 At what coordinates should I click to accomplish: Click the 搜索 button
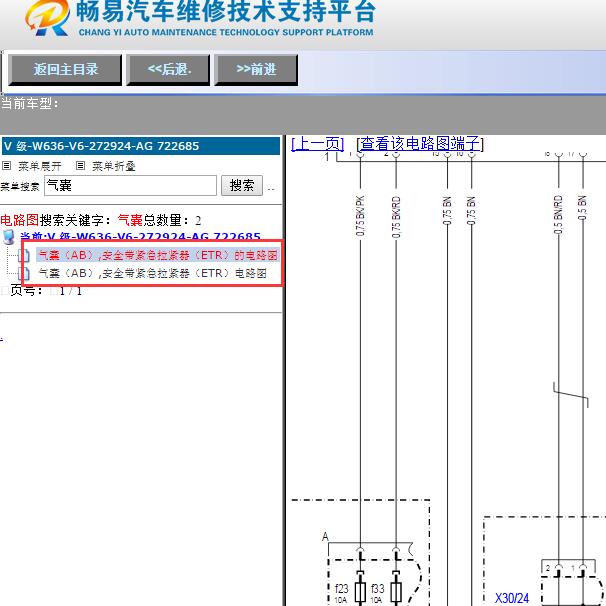[x=242, y=186]
